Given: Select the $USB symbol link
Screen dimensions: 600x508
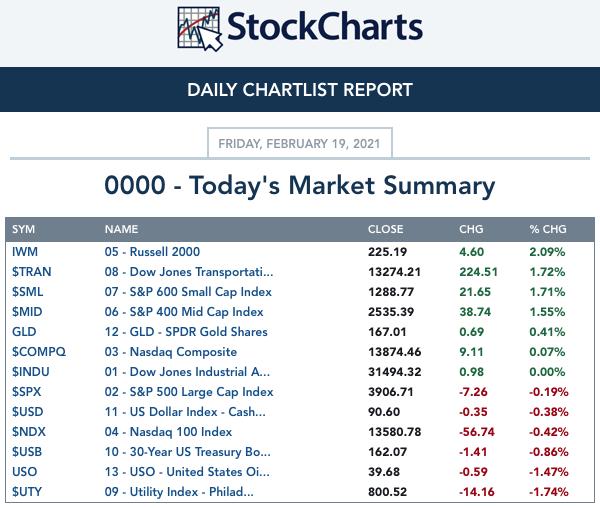Looking at the screenshot, I should 27,452.
